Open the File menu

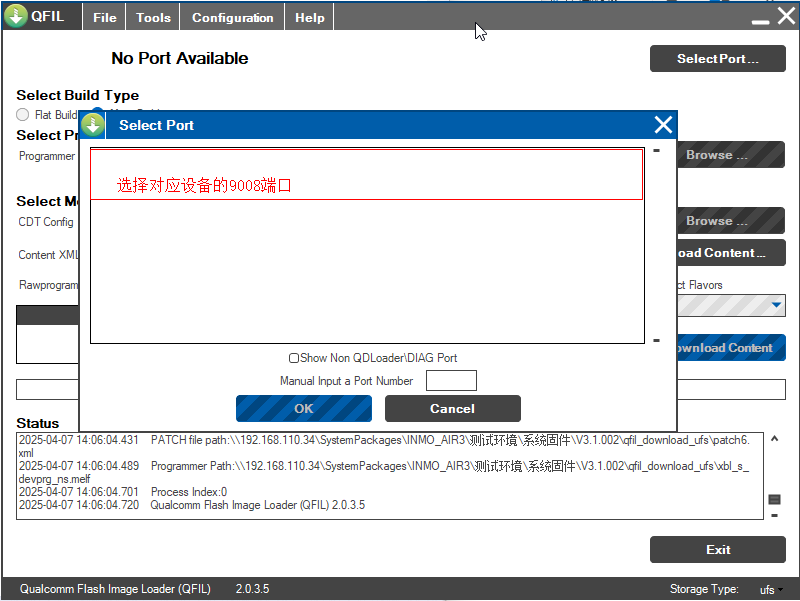[105, 18]
